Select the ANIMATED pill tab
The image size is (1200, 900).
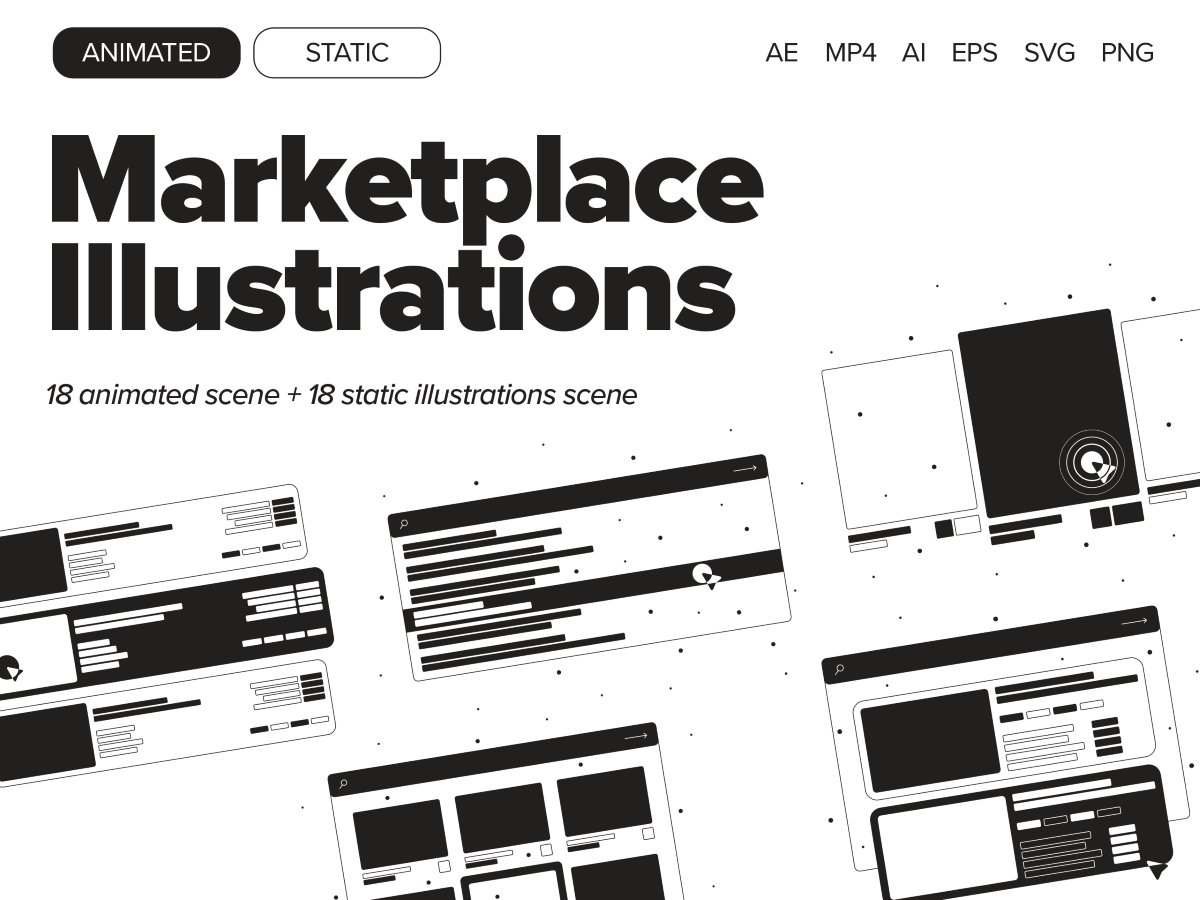click(146, 53)
